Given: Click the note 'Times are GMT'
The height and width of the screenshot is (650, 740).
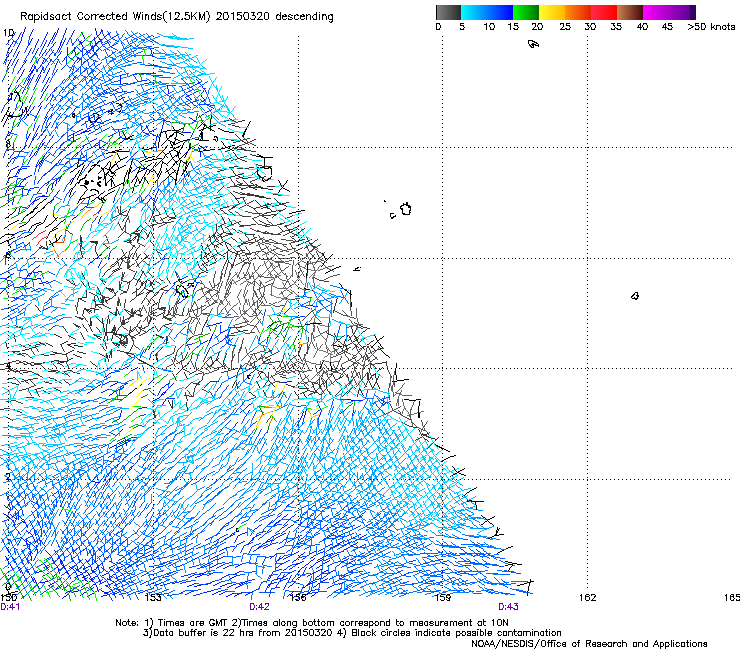Looking at the screenshot, I should point(191,623).
